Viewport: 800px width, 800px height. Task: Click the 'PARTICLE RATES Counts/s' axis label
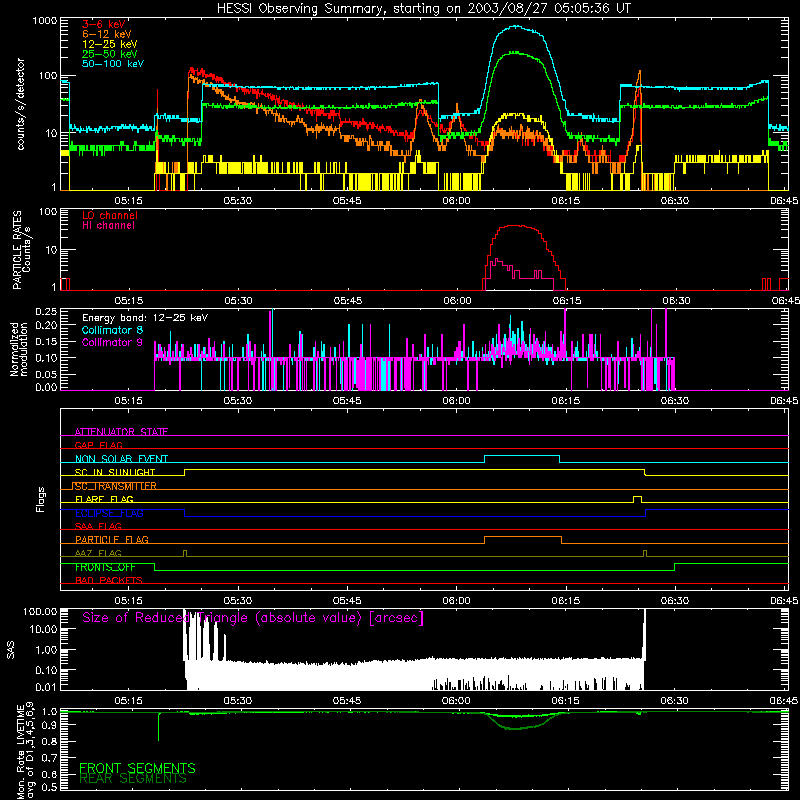point(21,250)
